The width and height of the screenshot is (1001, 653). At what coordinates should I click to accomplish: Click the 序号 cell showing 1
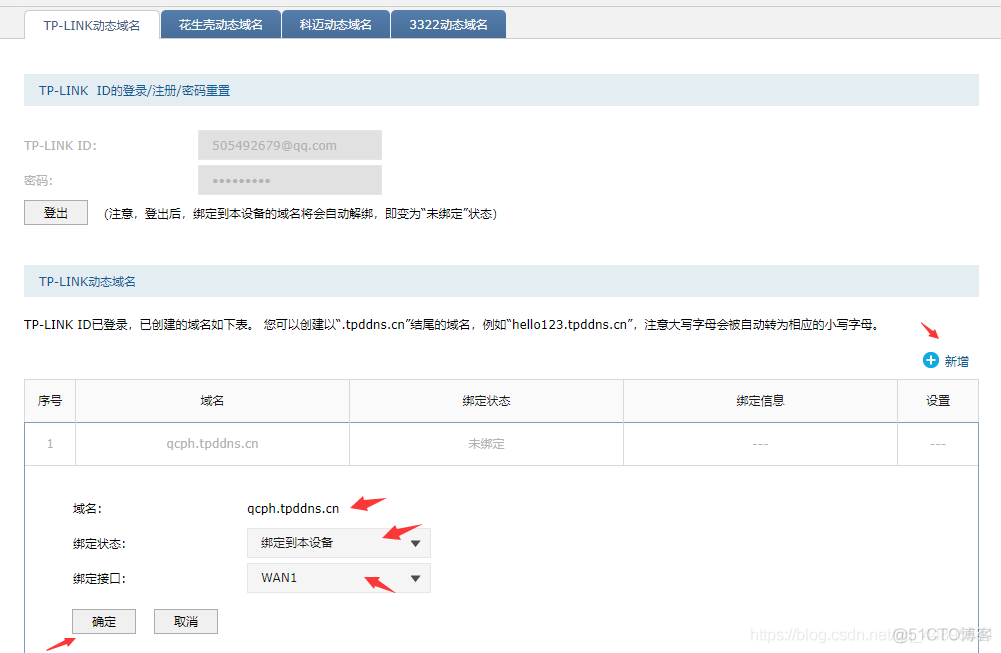[50, 443]
